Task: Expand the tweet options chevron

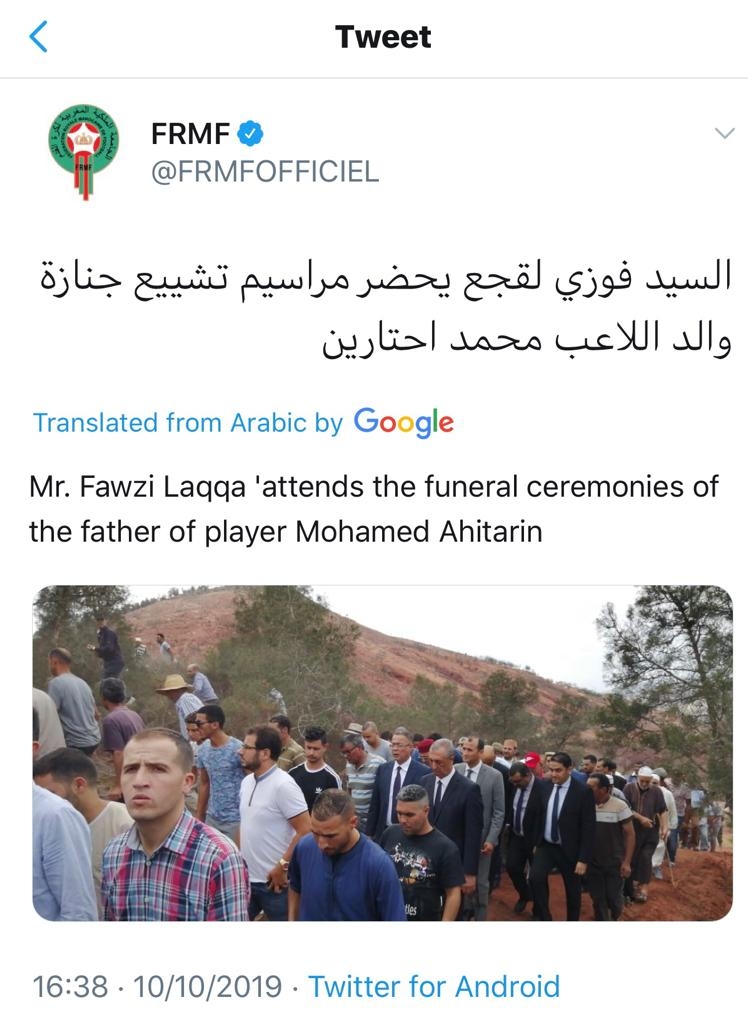Action: pos(724,134)
